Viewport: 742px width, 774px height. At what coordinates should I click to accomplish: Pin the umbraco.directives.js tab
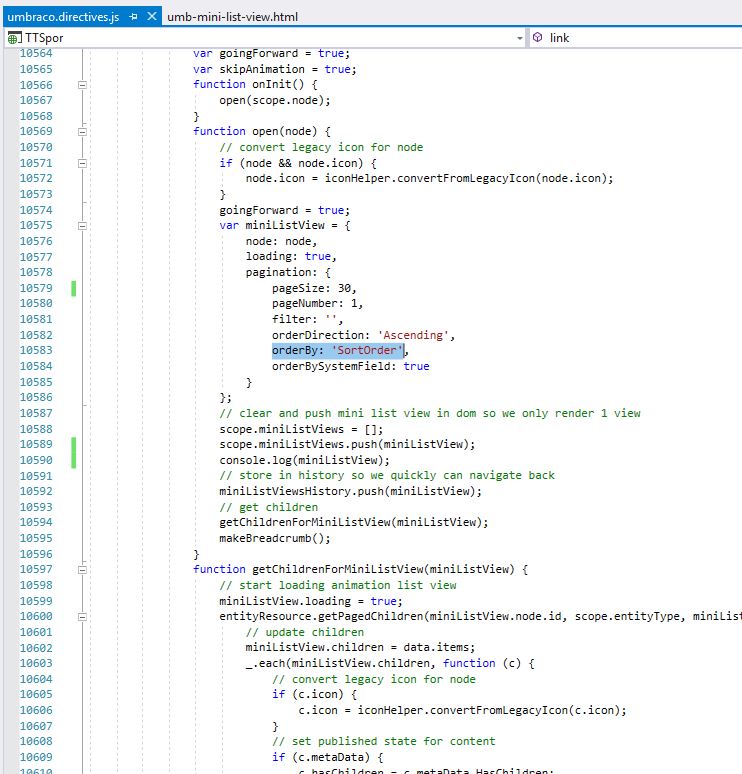pyautogui.click(x=133, y=17)
